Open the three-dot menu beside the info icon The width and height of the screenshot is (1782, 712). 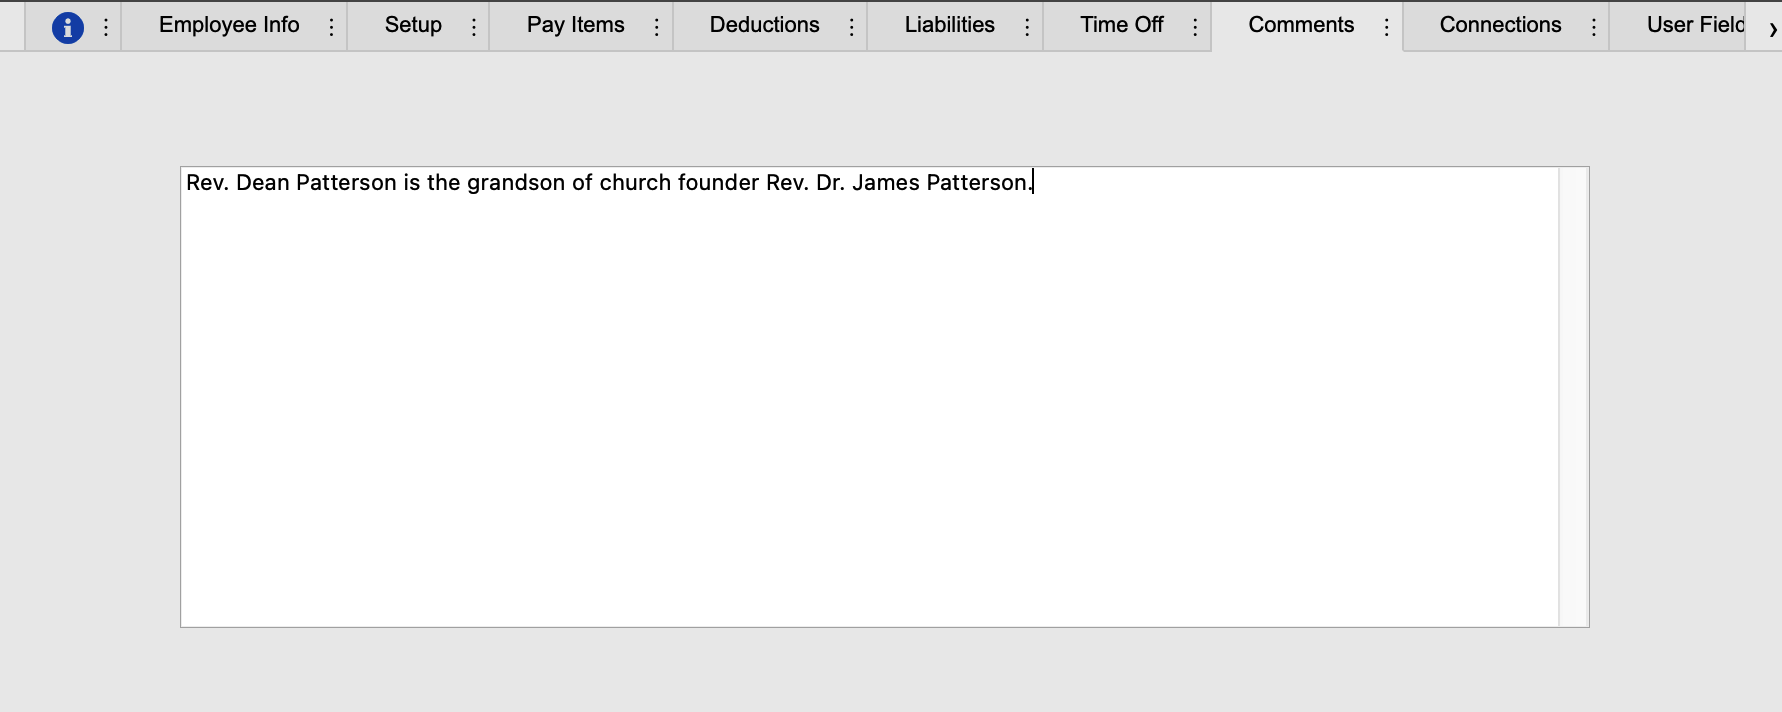point(106,27)
